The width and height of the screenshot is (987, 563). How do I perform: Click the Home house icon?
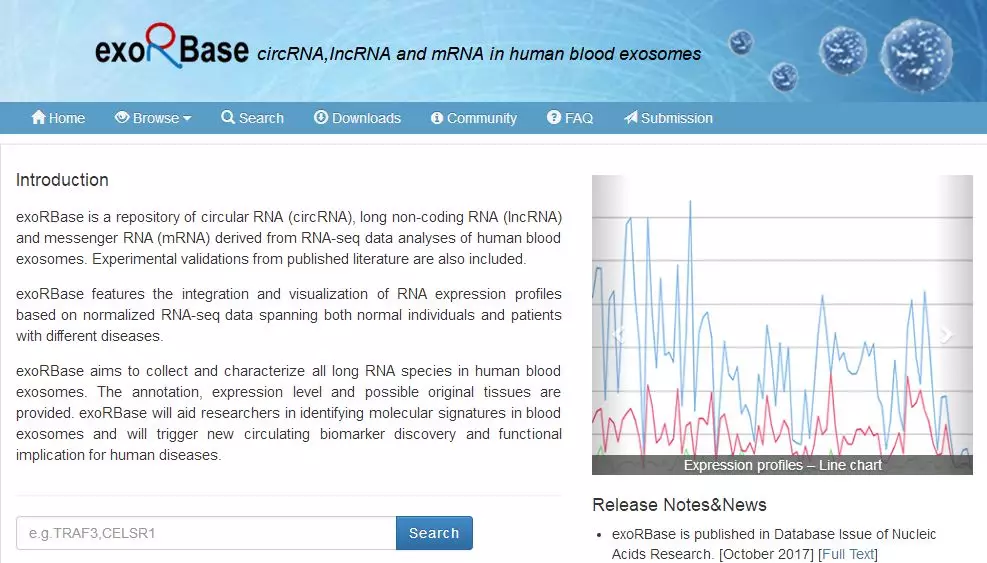click(x=38, y=117)
